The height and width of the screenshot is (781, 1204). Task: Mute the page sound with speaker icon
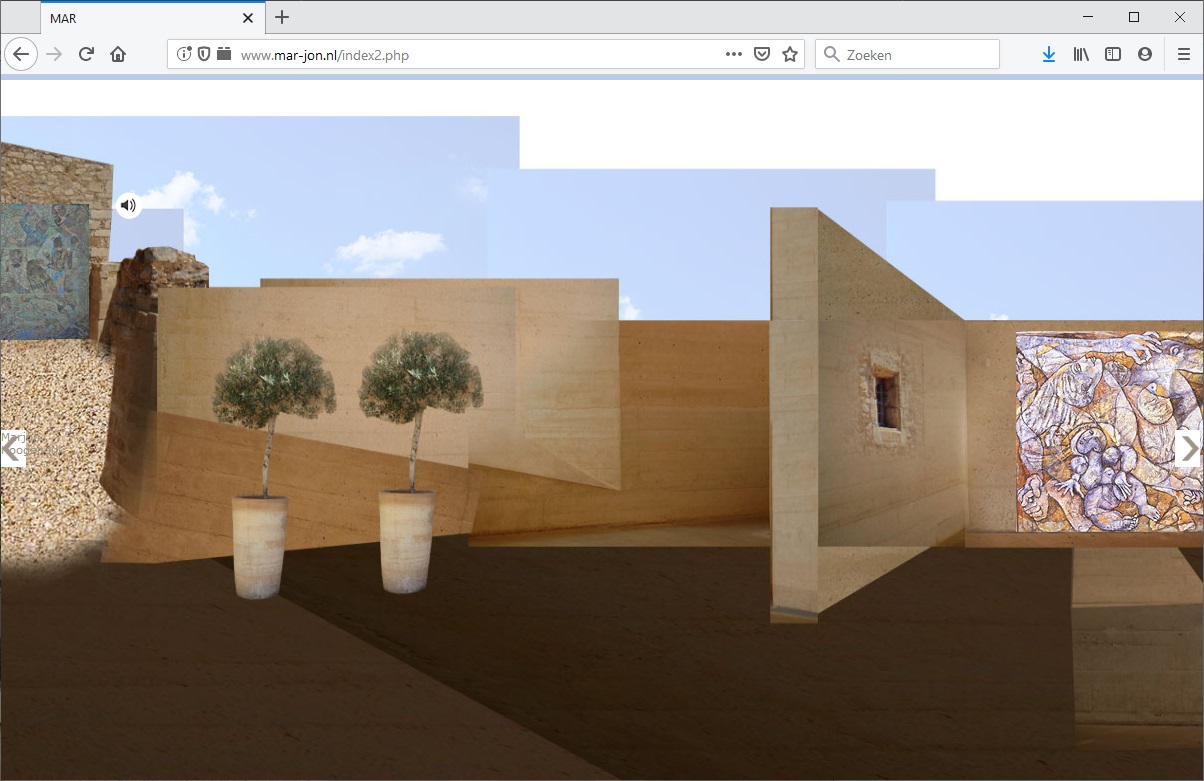(128, 206)
